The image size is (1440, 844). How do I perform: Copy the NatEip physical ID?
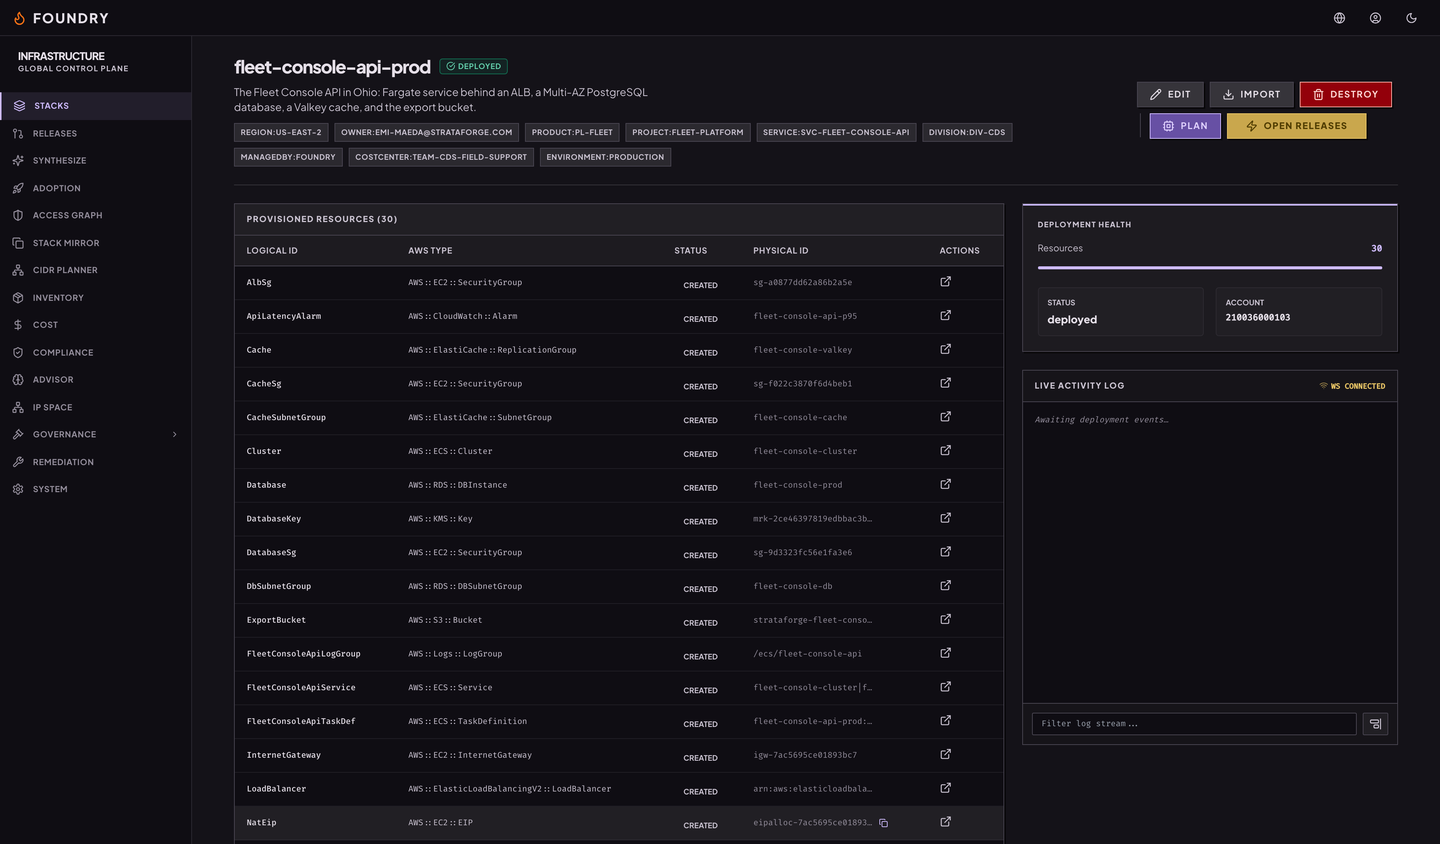(883, 823)
